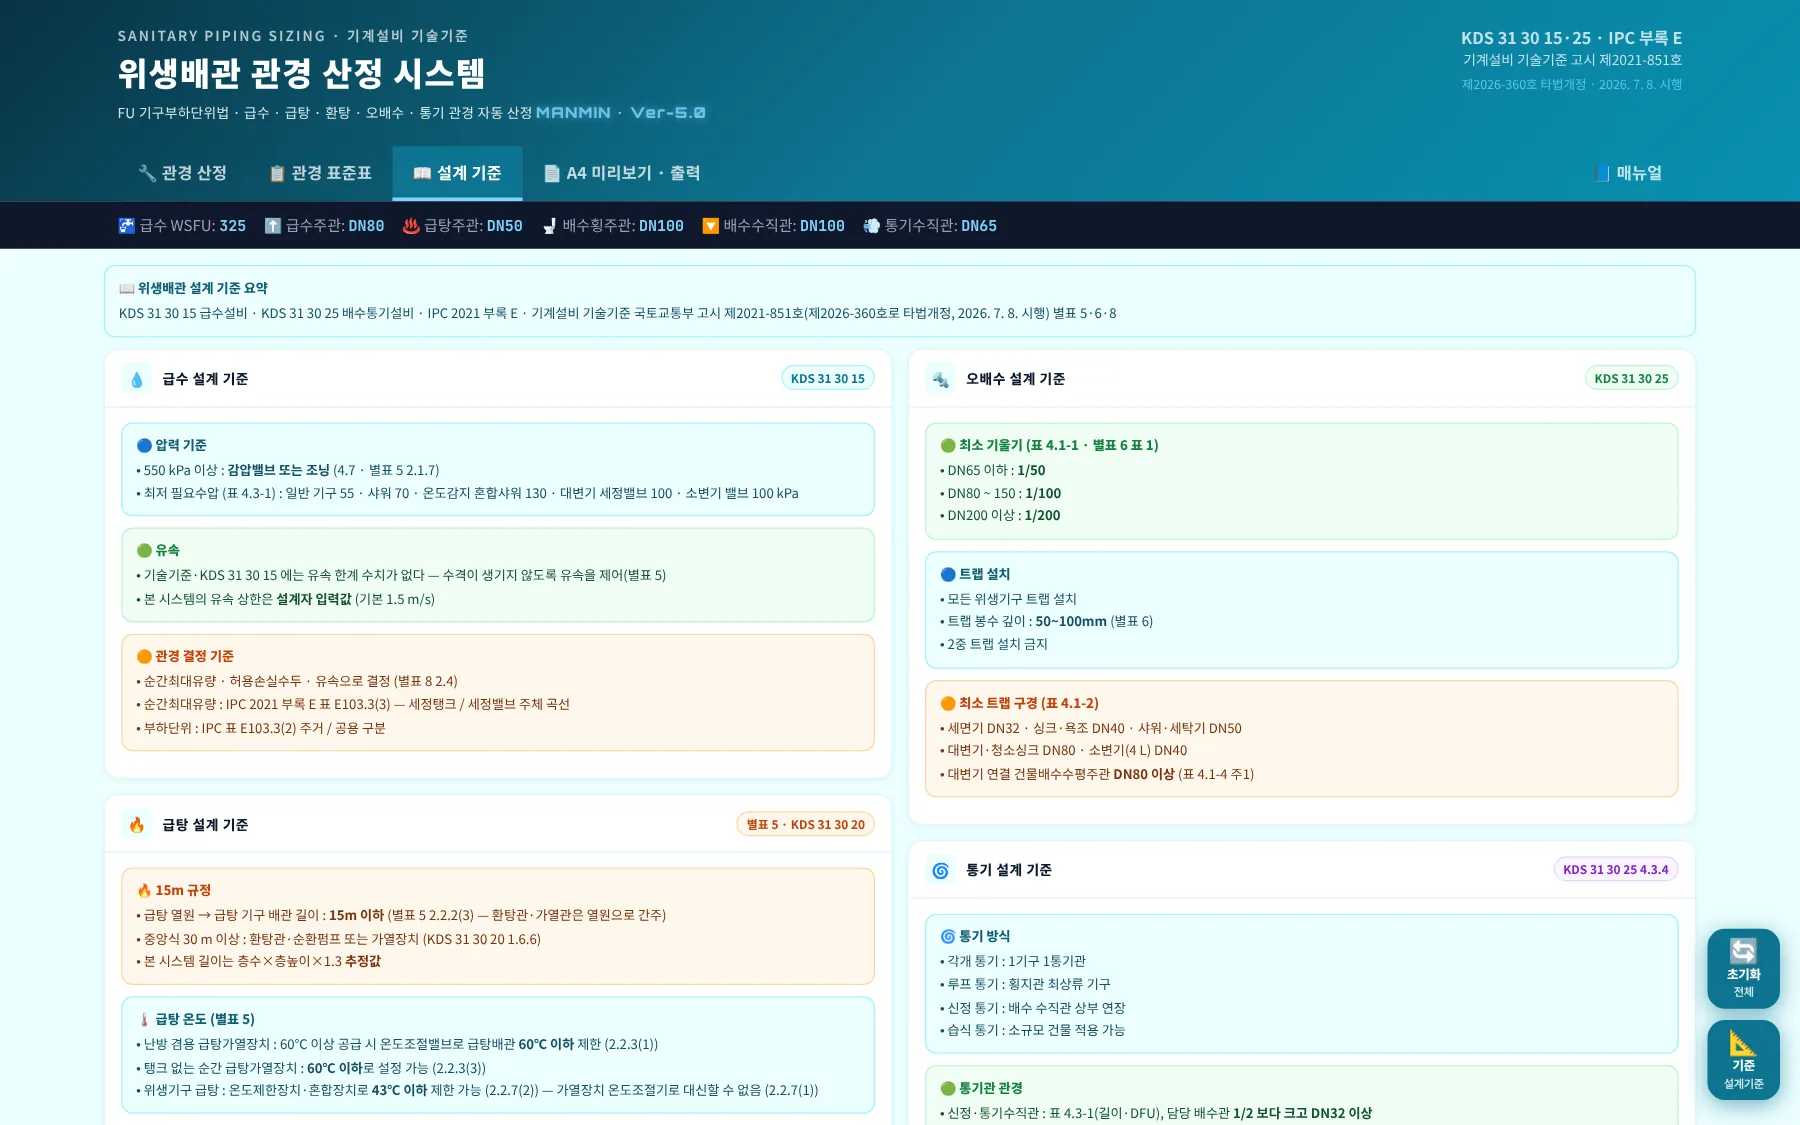The image size is (1800, 1125).
Task: Click the blue dot icon at 압력 기준
Action: (144, 445)
